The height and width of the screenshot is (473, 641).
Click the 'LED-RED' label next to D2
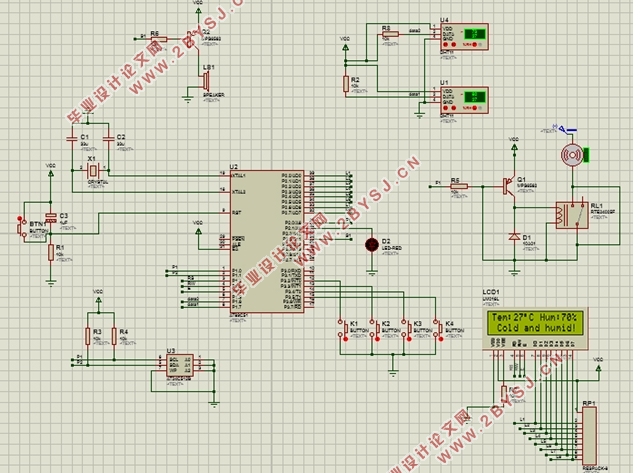tap(392, 248)
